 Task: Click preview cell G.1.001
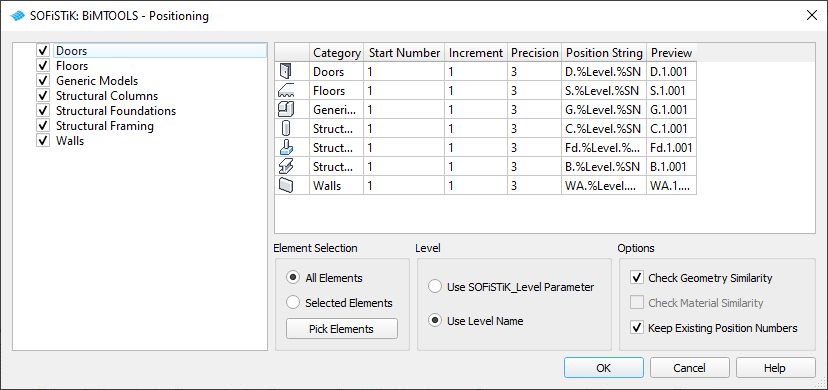tap(672, 110)
